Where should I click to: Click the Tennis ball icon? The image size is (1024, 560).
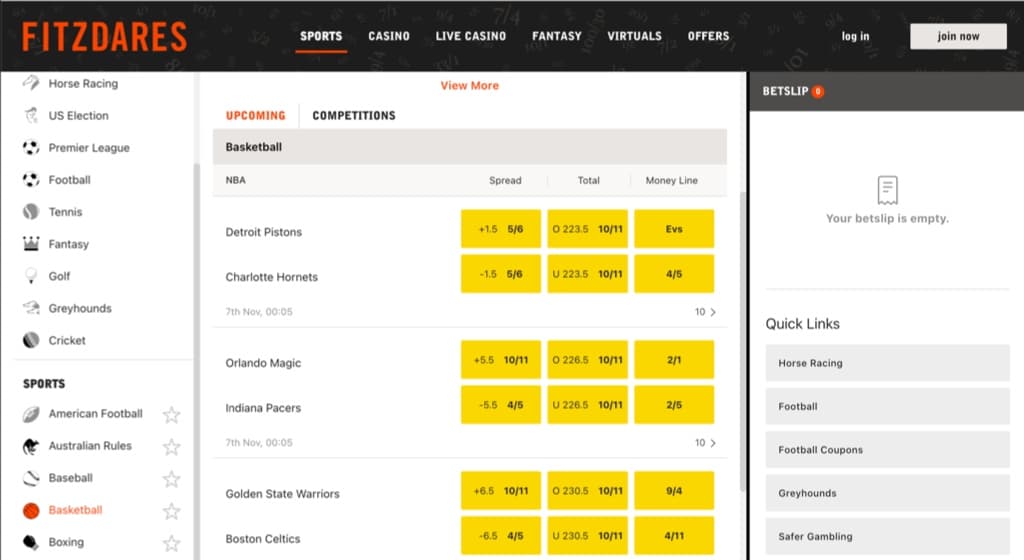31,211
